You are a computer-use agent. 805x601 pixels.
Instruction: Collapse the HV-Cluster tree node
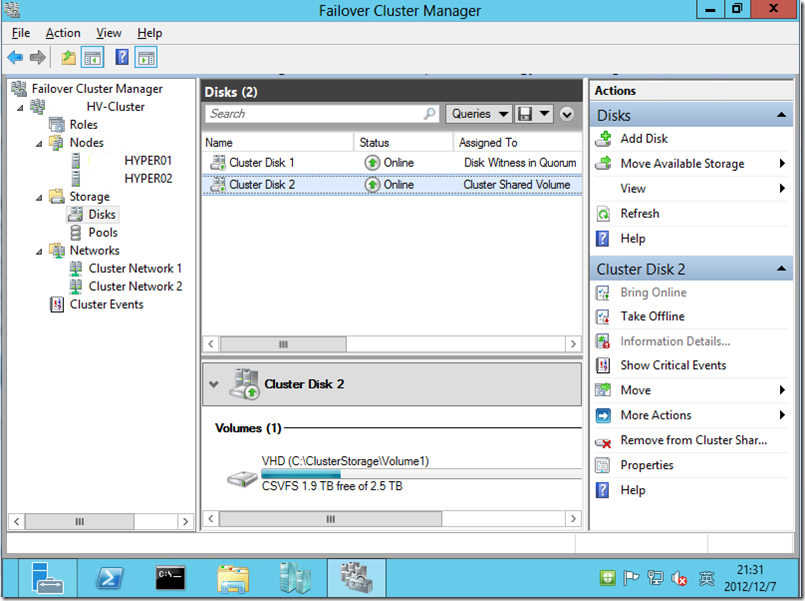(x=20, y=107)
